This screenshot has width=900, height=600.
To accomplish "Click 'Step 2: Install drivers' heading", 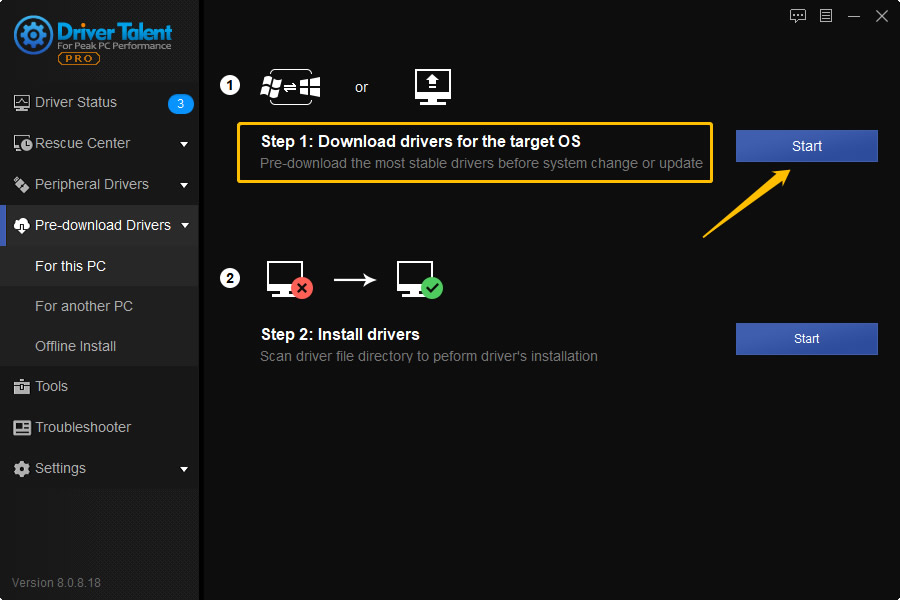I will coord(340,334).
